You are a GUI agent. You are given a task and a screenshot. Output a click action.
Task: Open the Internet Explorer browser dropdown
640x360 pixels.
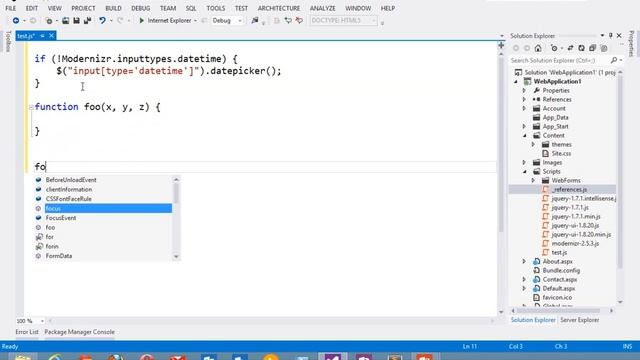point(196,20)
